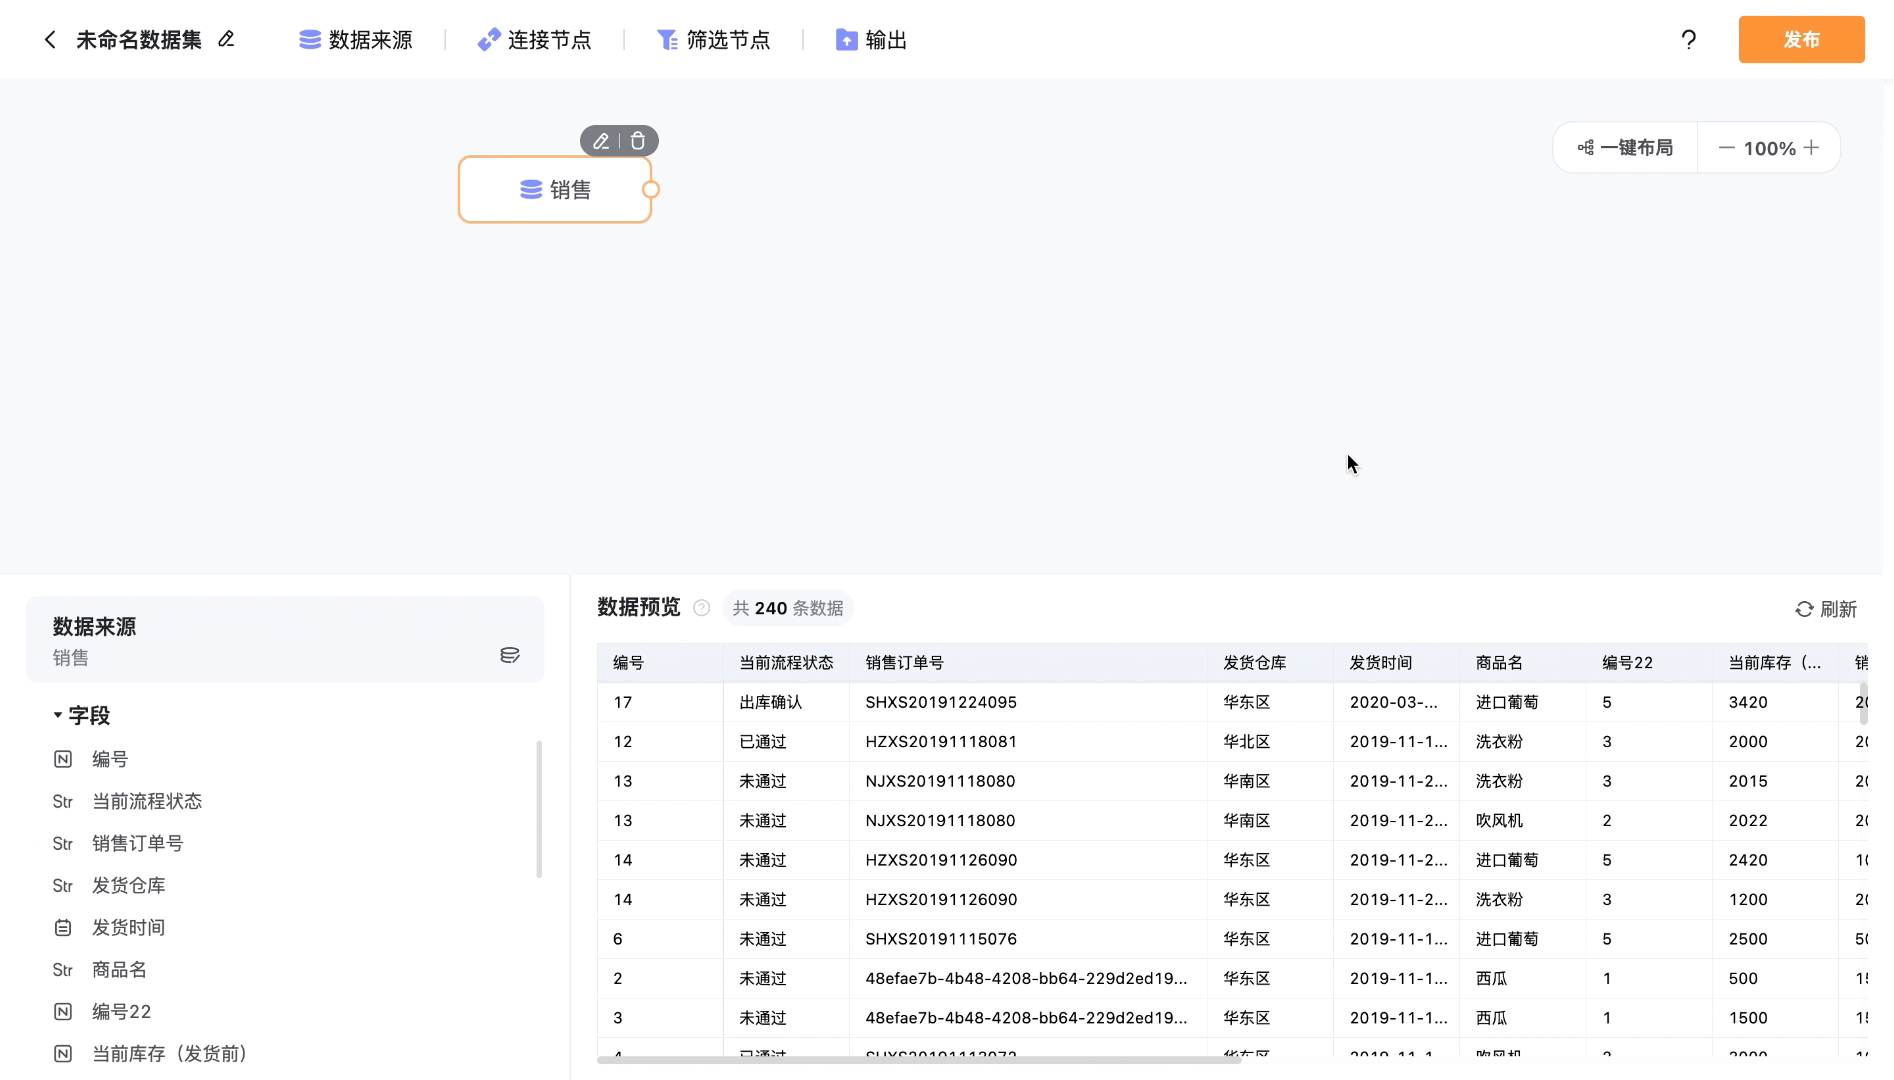Add a 连接节点 from toolbar
1894x1080 pixels.
coord(534,40)
